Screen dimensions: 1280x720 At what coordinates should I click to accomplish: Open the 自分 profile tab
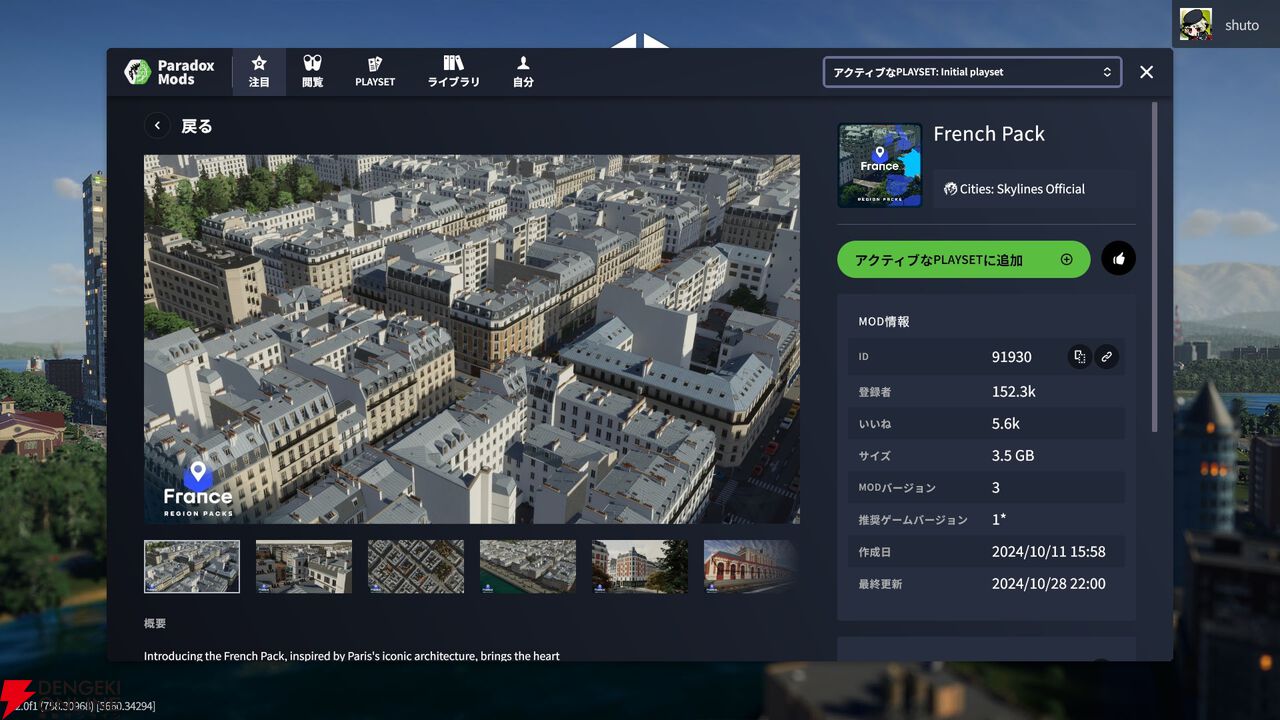tap(523, 72)
